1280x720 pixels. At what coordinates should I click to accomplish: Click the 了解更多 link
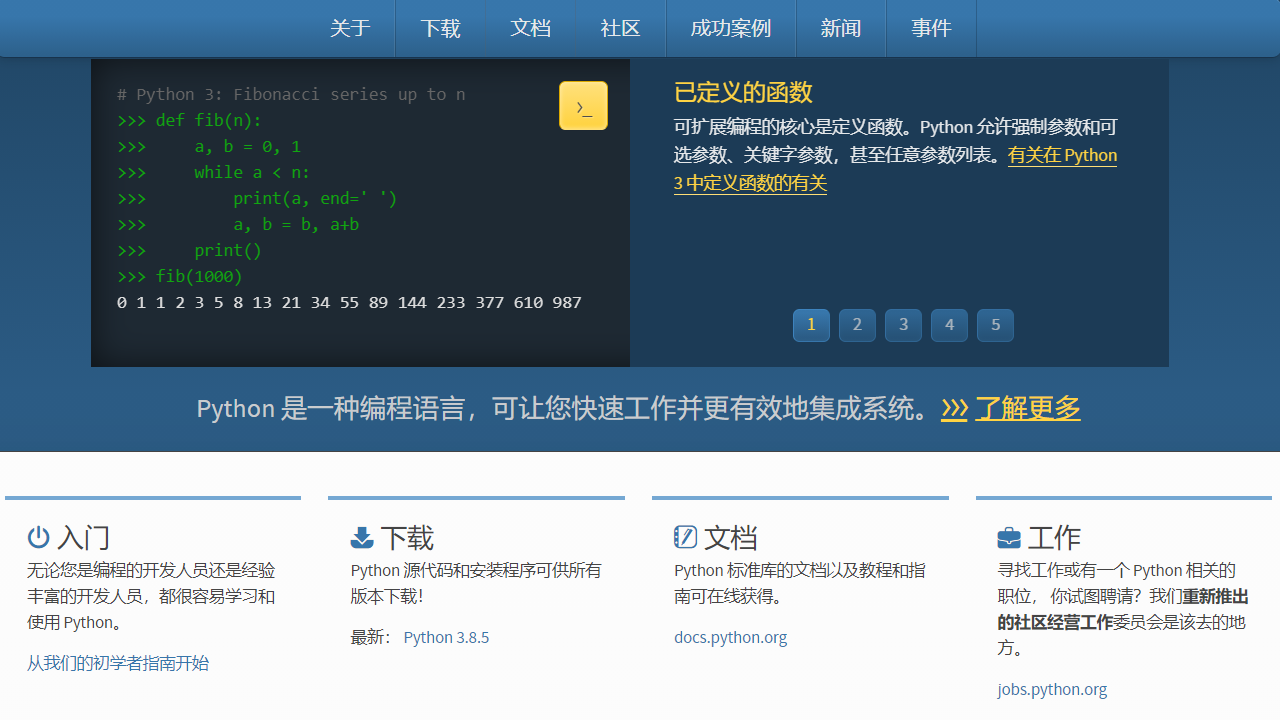coord(1028,408)
